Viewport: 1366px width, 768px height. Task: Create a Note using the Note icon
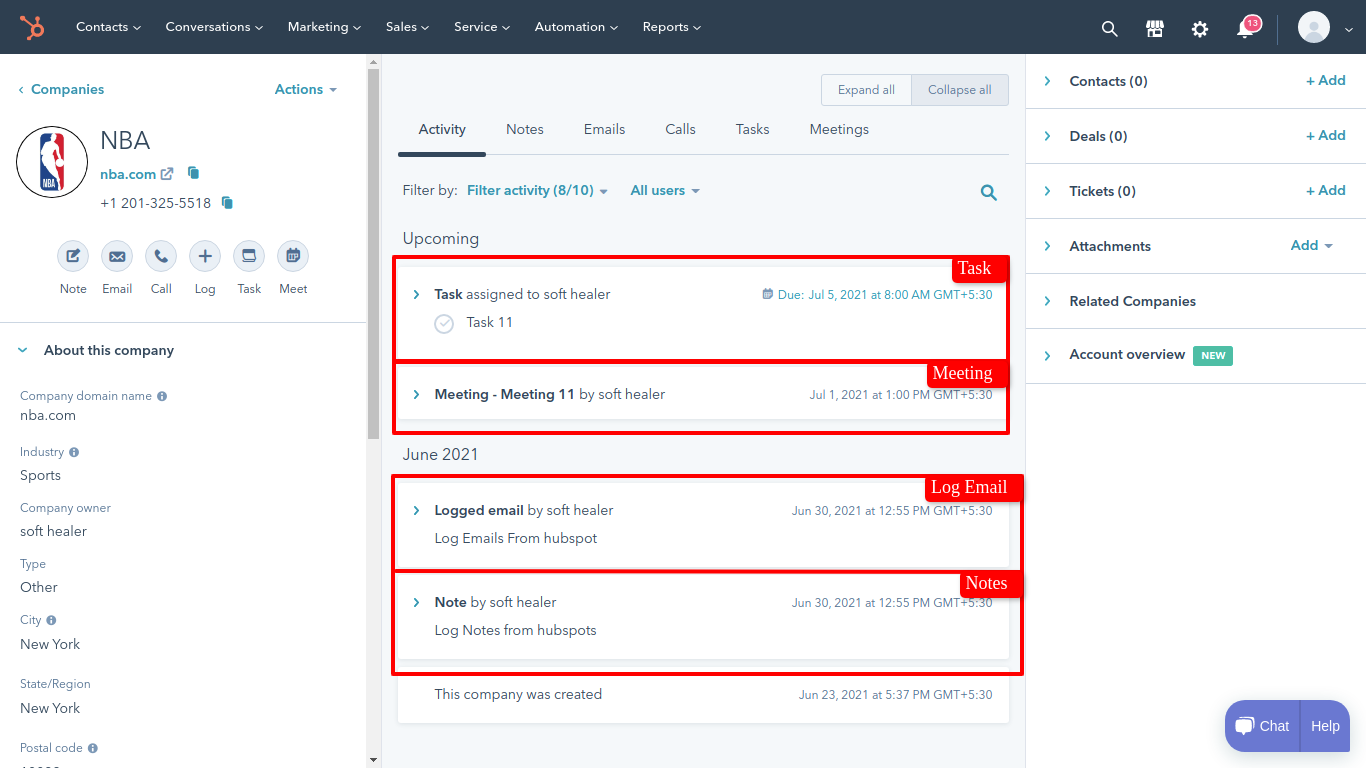73,257
